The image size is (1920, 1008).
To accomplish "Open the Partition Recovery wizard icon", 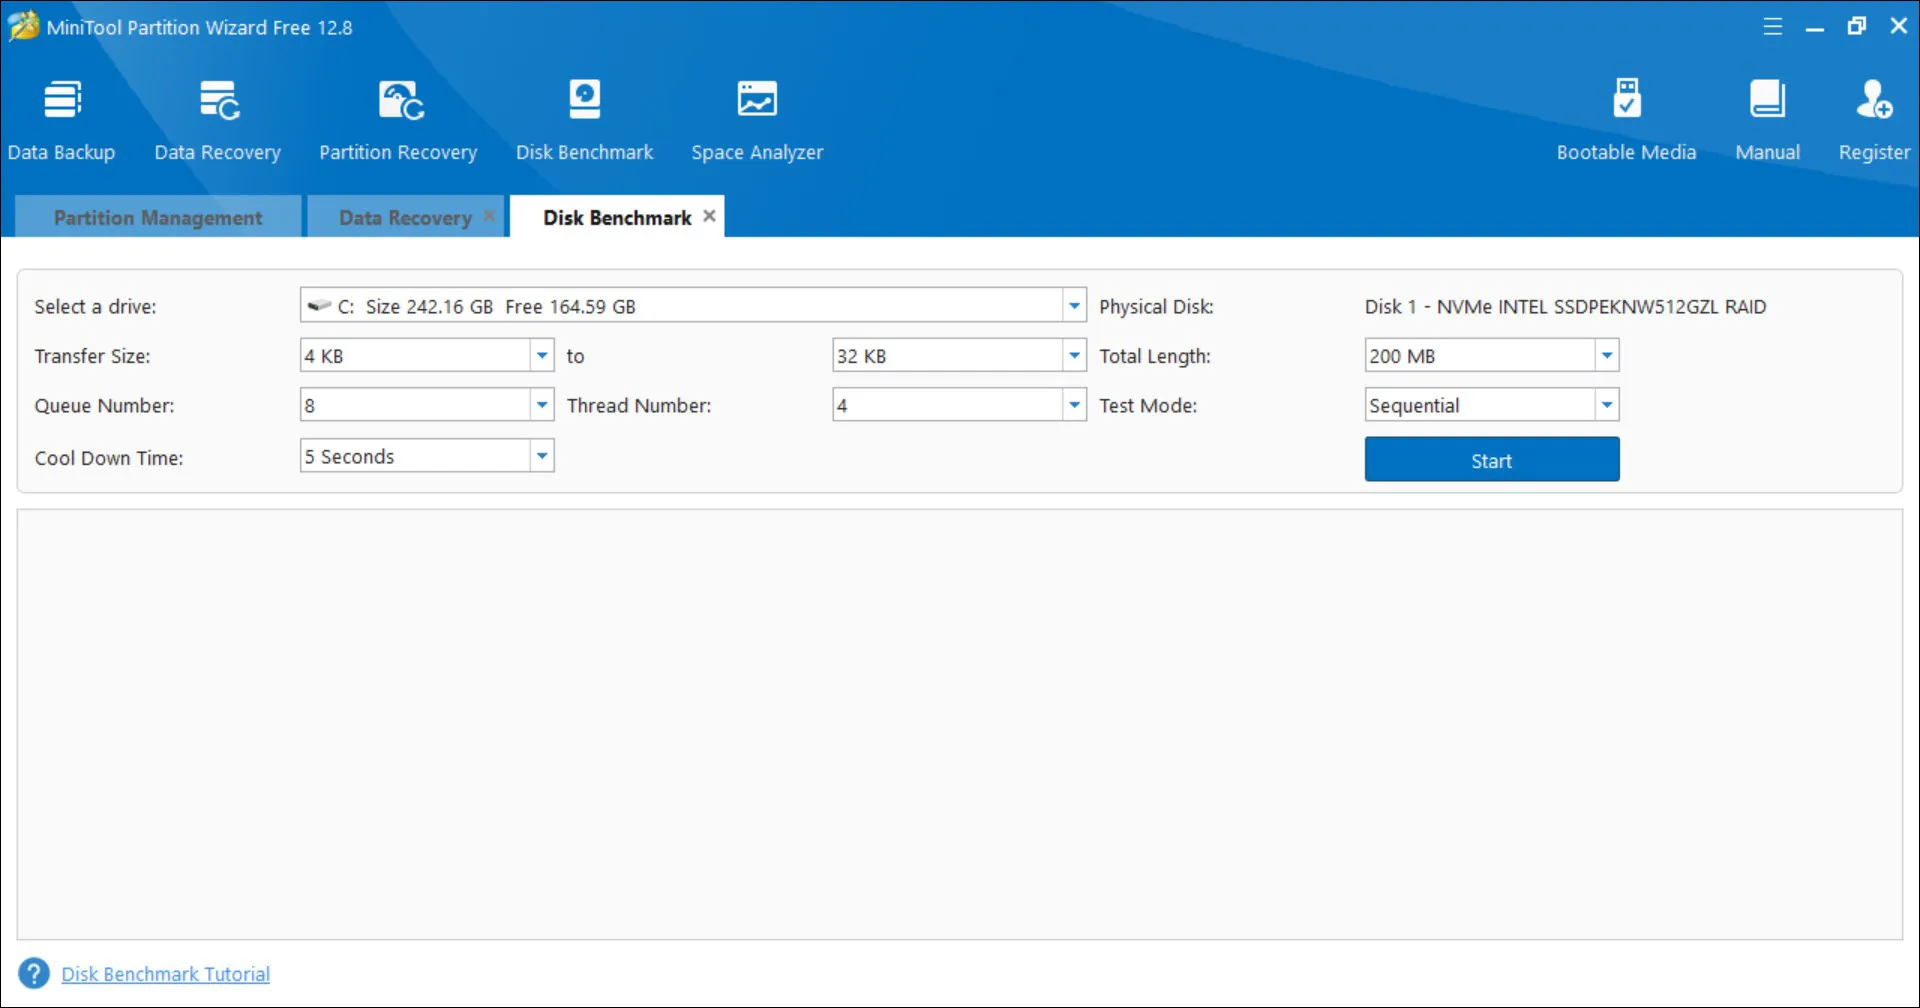I will (400, 101).
